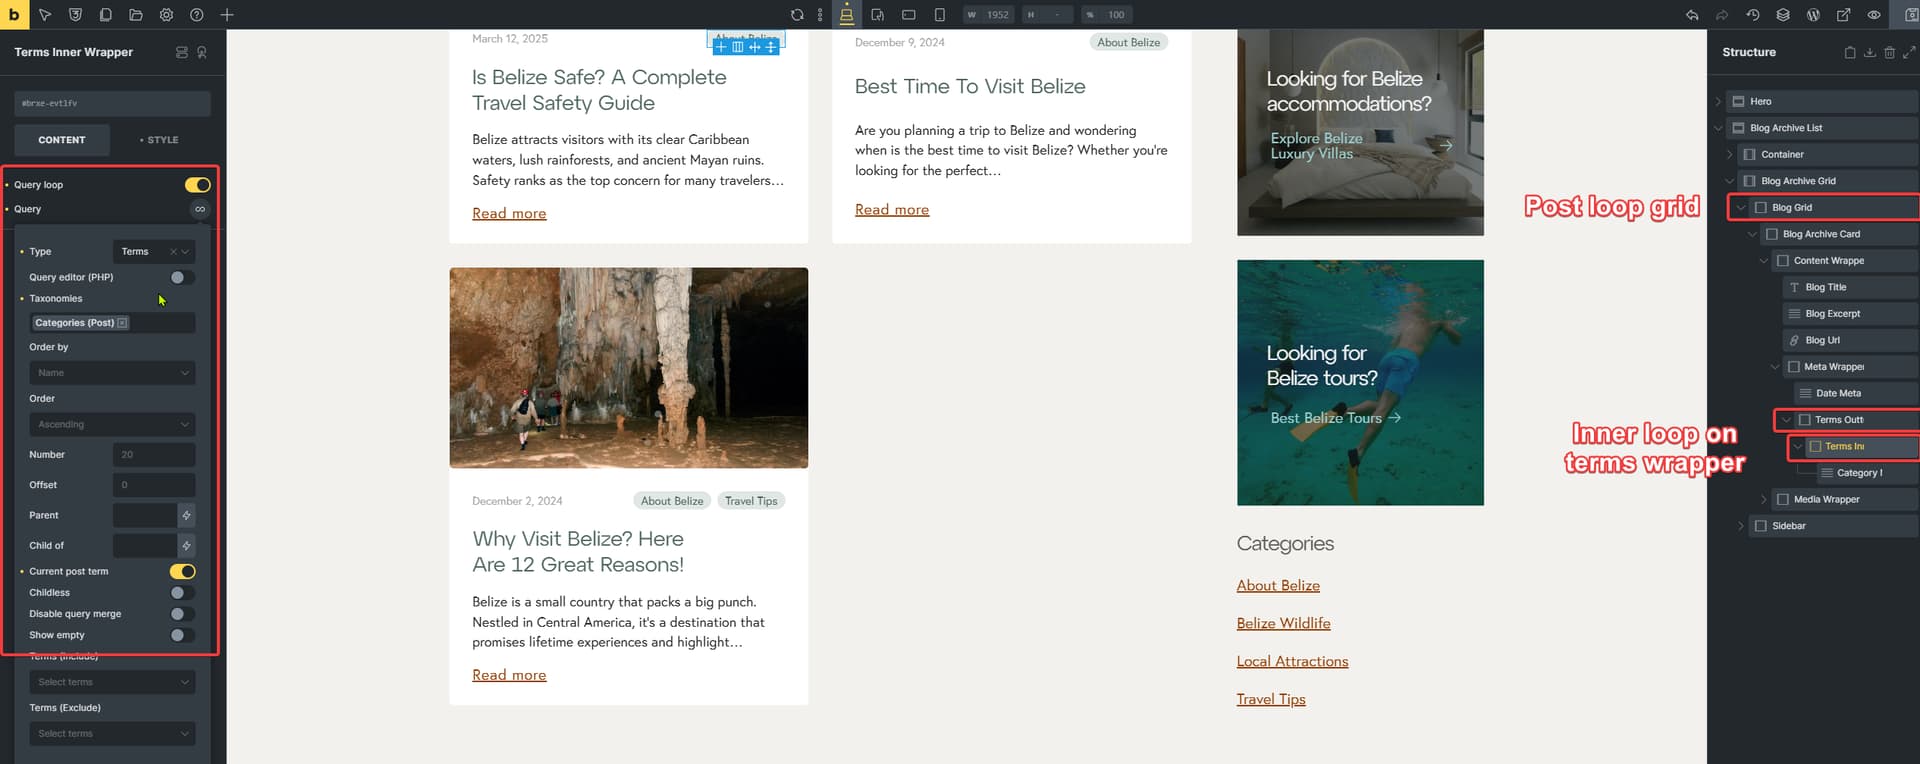Open the Order by dropdown
Screen dimensions: 1920x764
pos(112,373)
